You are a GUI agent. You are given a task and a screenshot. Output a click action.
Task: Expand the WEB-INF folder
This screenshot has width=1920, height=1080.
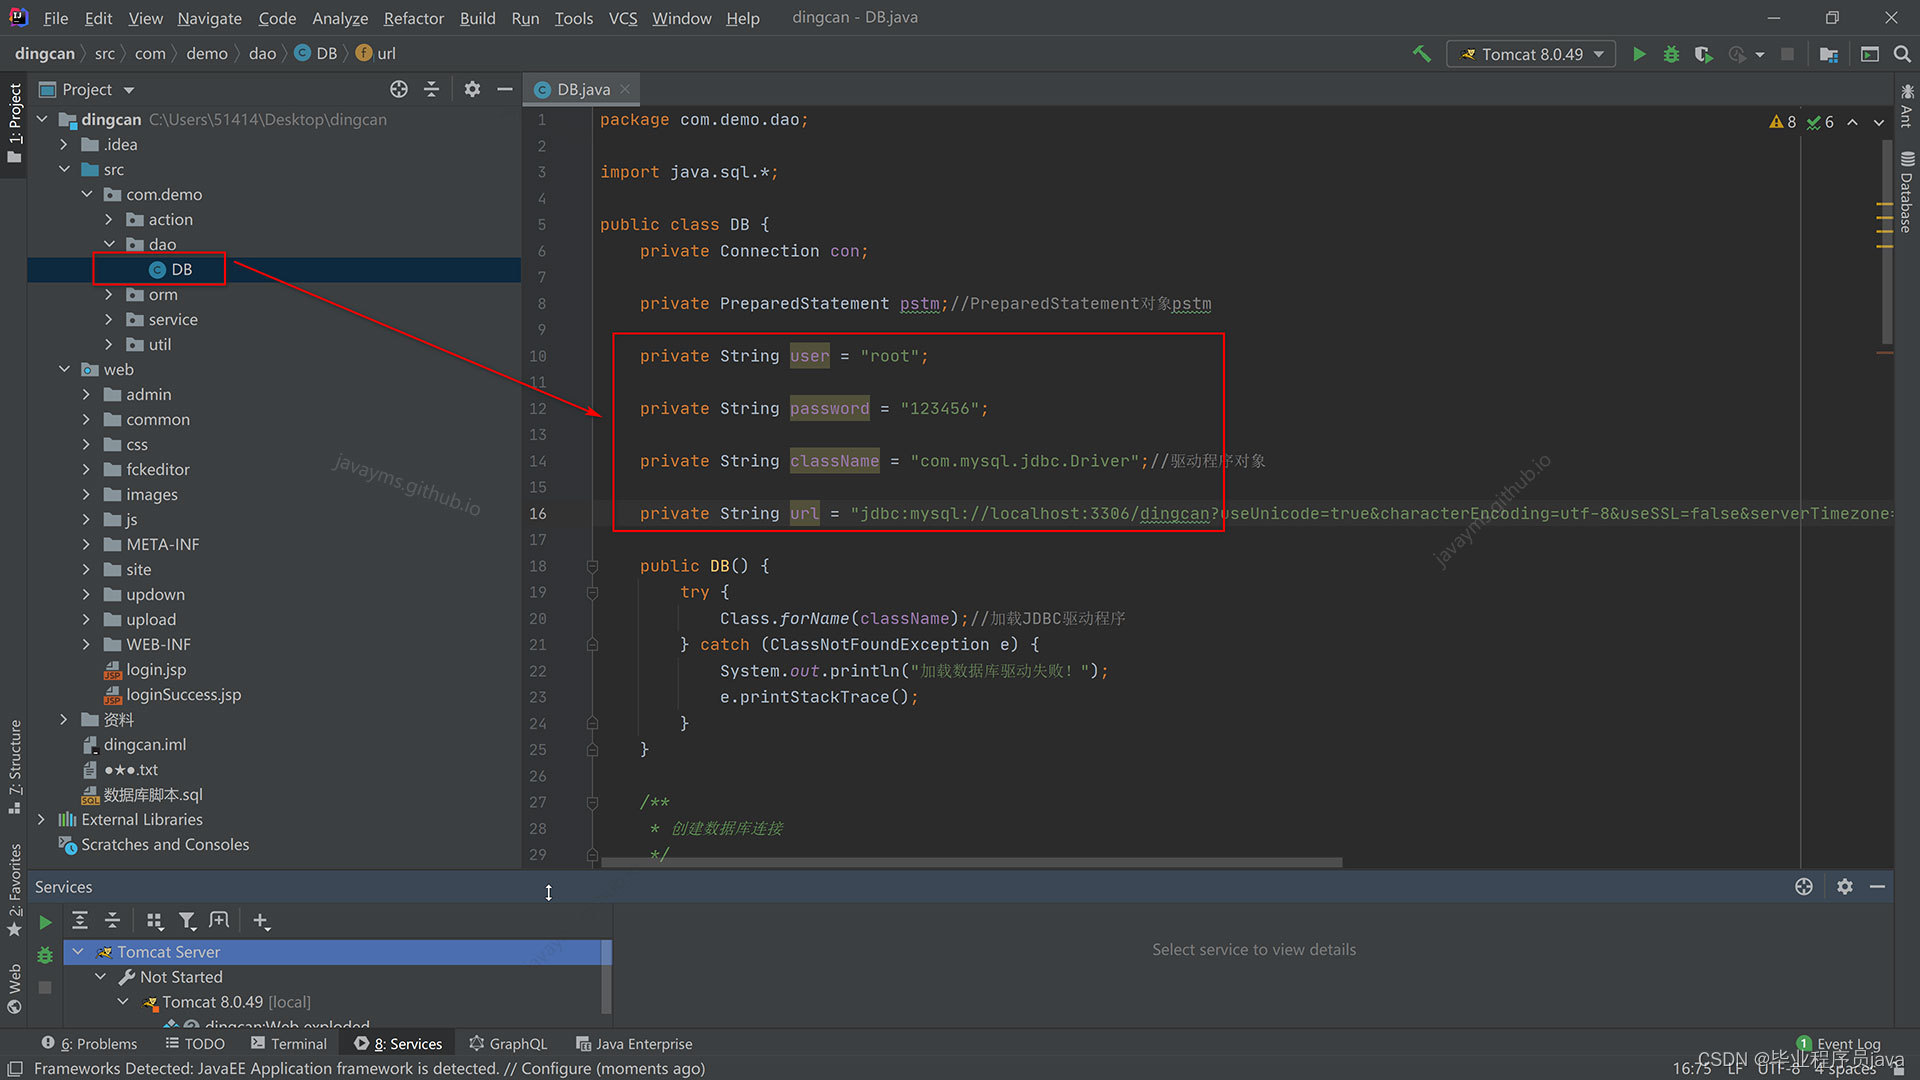click(x=86, y=645)
